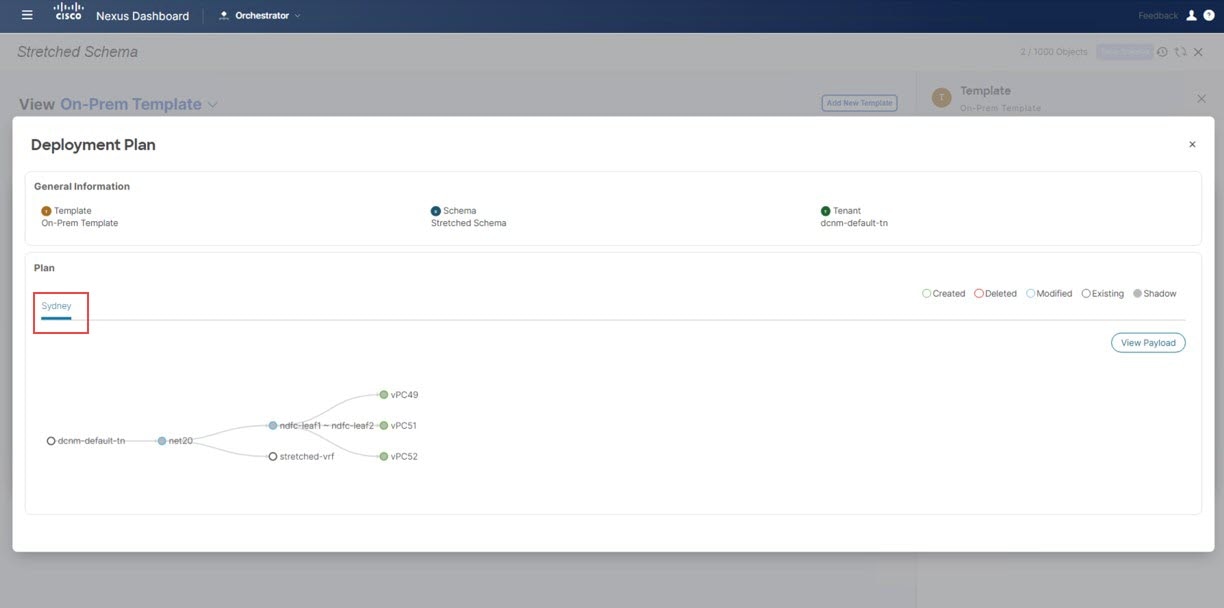The height and width of the screenshot is (608, 1224).
Task: Click the Tenant icon in General Information
Action: pyautogui.click(x=825, y=211)
